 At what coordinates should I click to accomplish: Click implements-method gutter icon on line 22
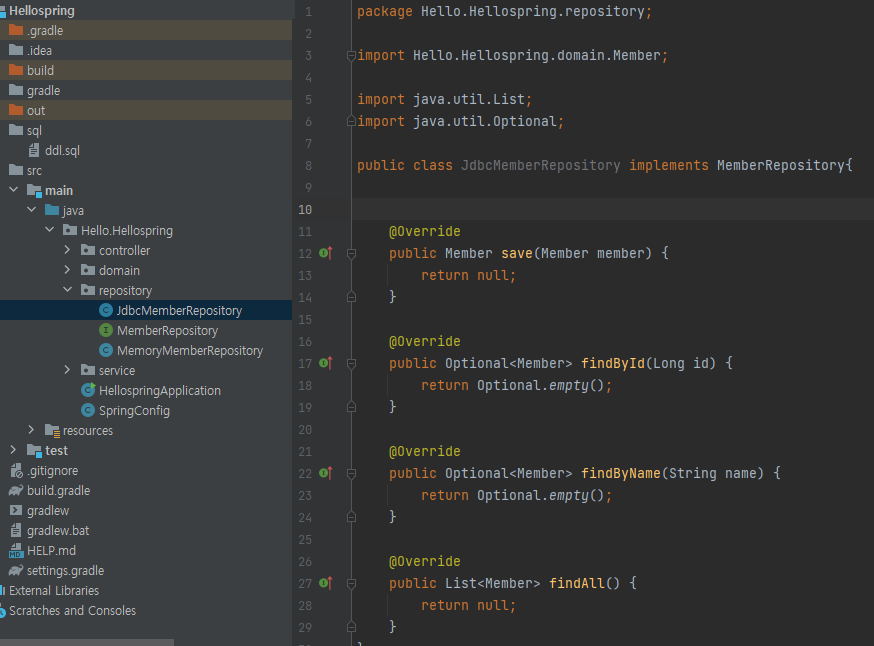(326, 473)
